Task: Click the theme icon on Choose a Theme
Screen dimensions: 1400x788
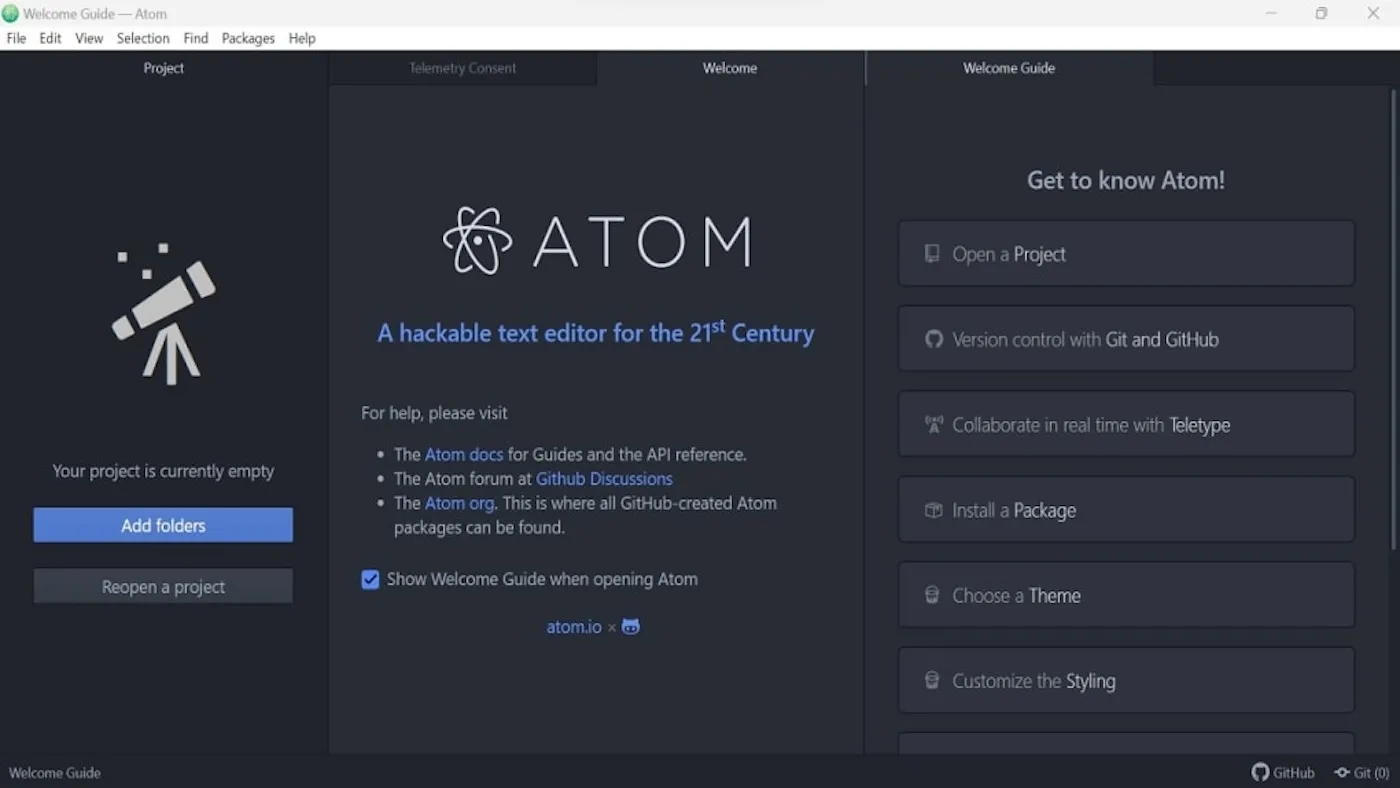Action: 932,595
